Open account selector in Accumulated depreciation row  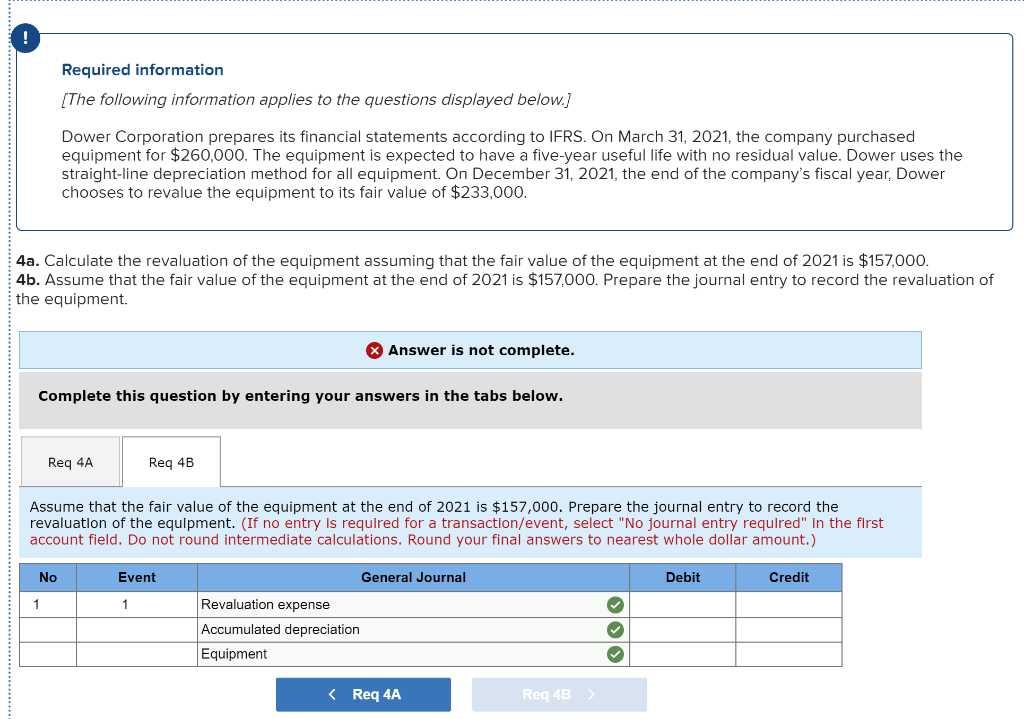coord(400,629)
